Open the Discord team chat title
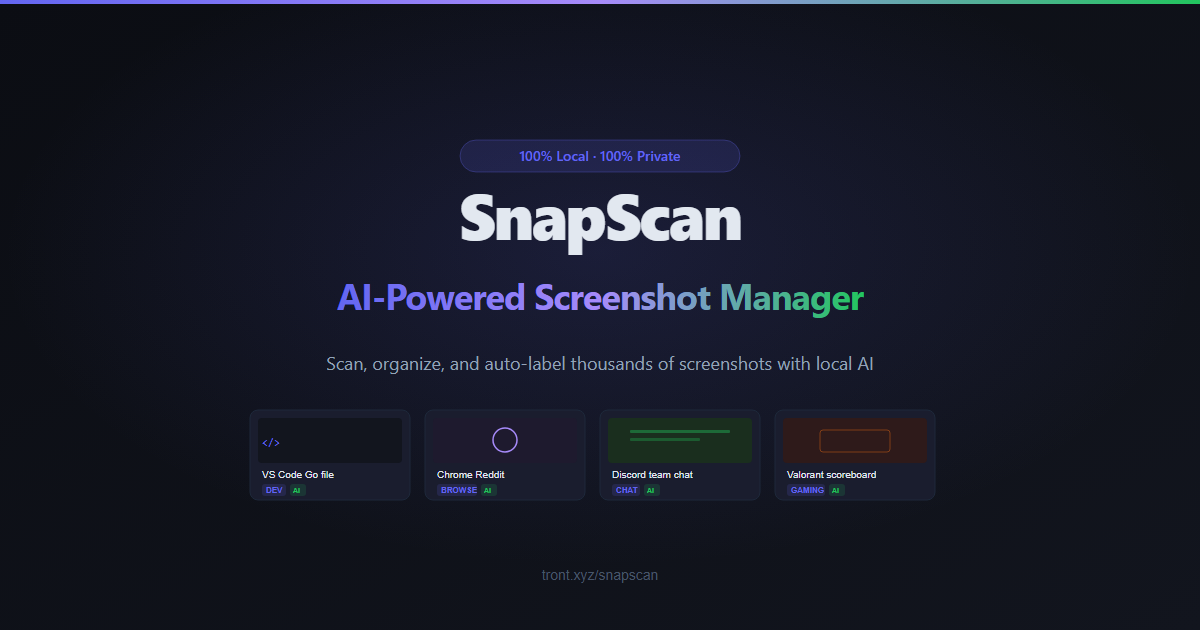Viewport: 1200px width, 630px height. (x=652, y=474)
